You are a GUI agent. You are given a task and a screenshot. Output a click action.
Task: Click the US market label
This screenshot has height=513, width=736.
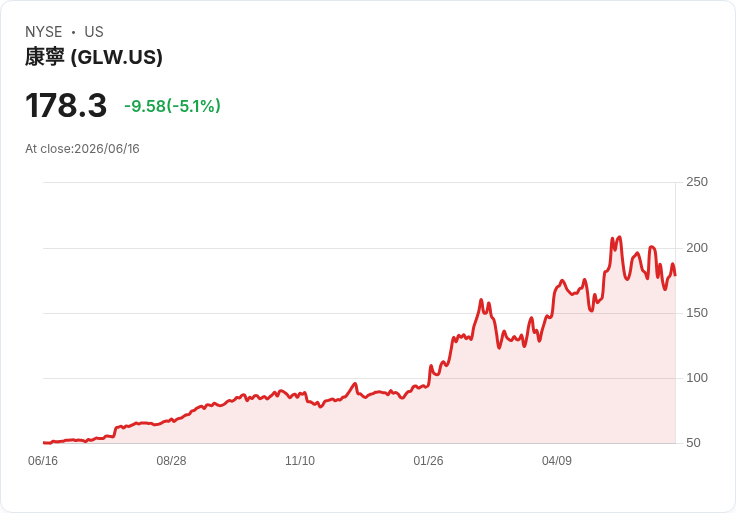(94, 32)
